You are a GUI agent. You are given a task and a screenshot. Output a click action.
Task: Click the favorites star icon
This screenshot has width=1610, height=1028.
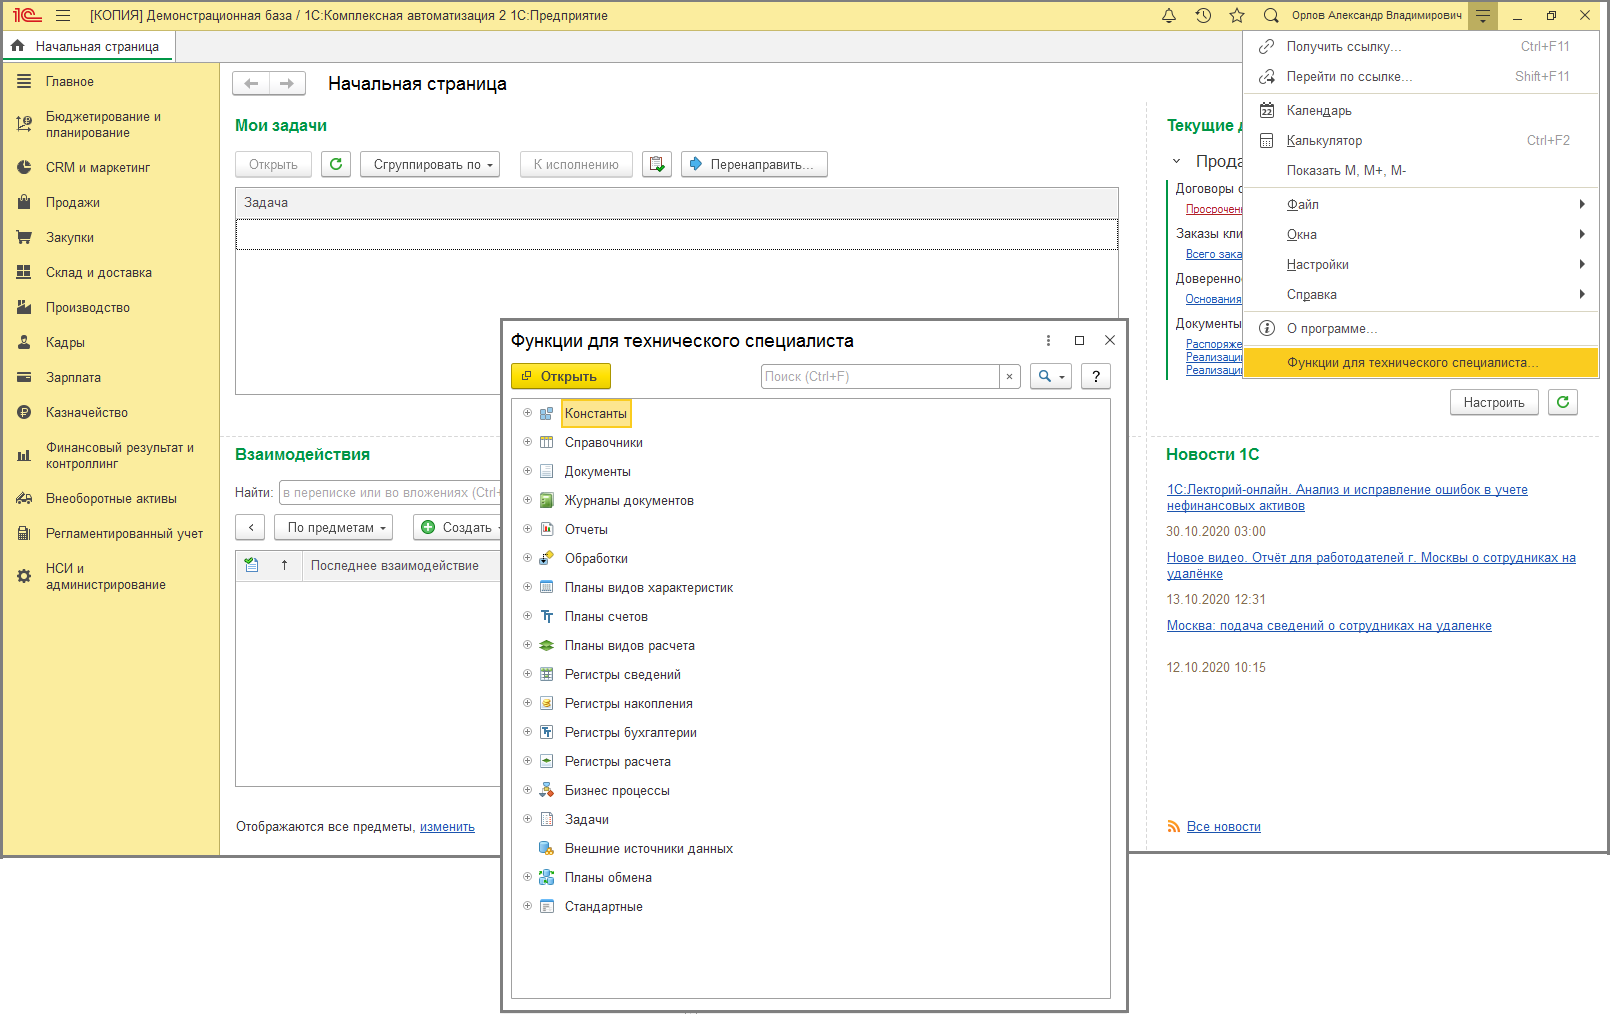1237,16
